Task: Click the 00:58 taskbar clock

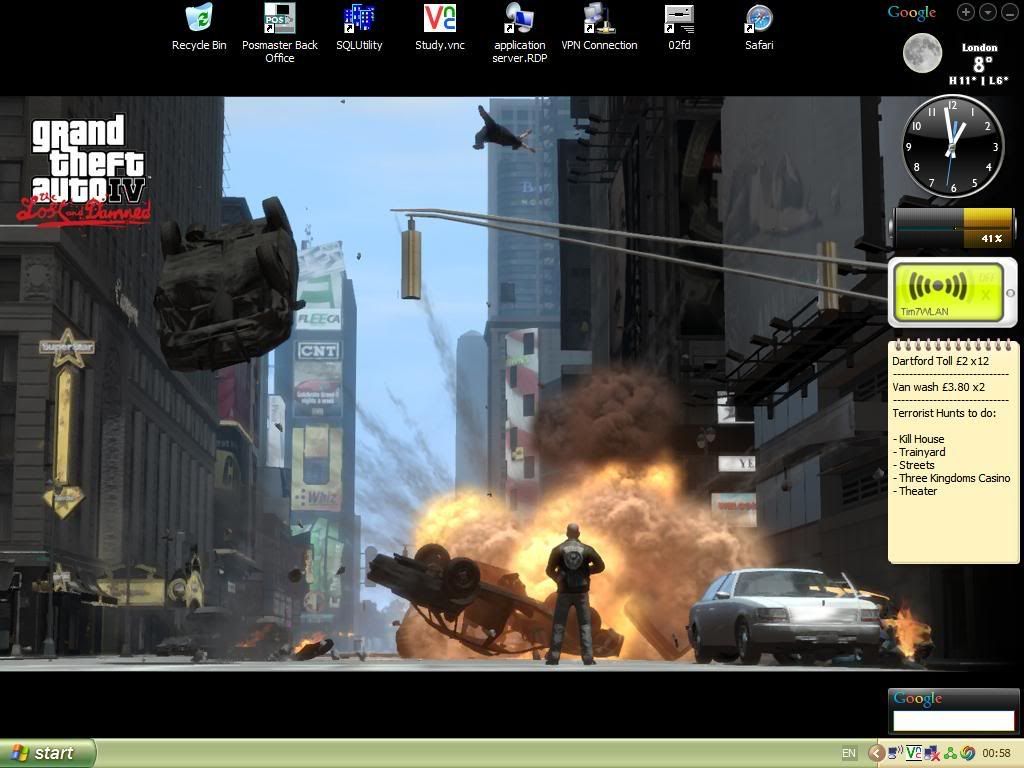Action: (x=997, y=753)
